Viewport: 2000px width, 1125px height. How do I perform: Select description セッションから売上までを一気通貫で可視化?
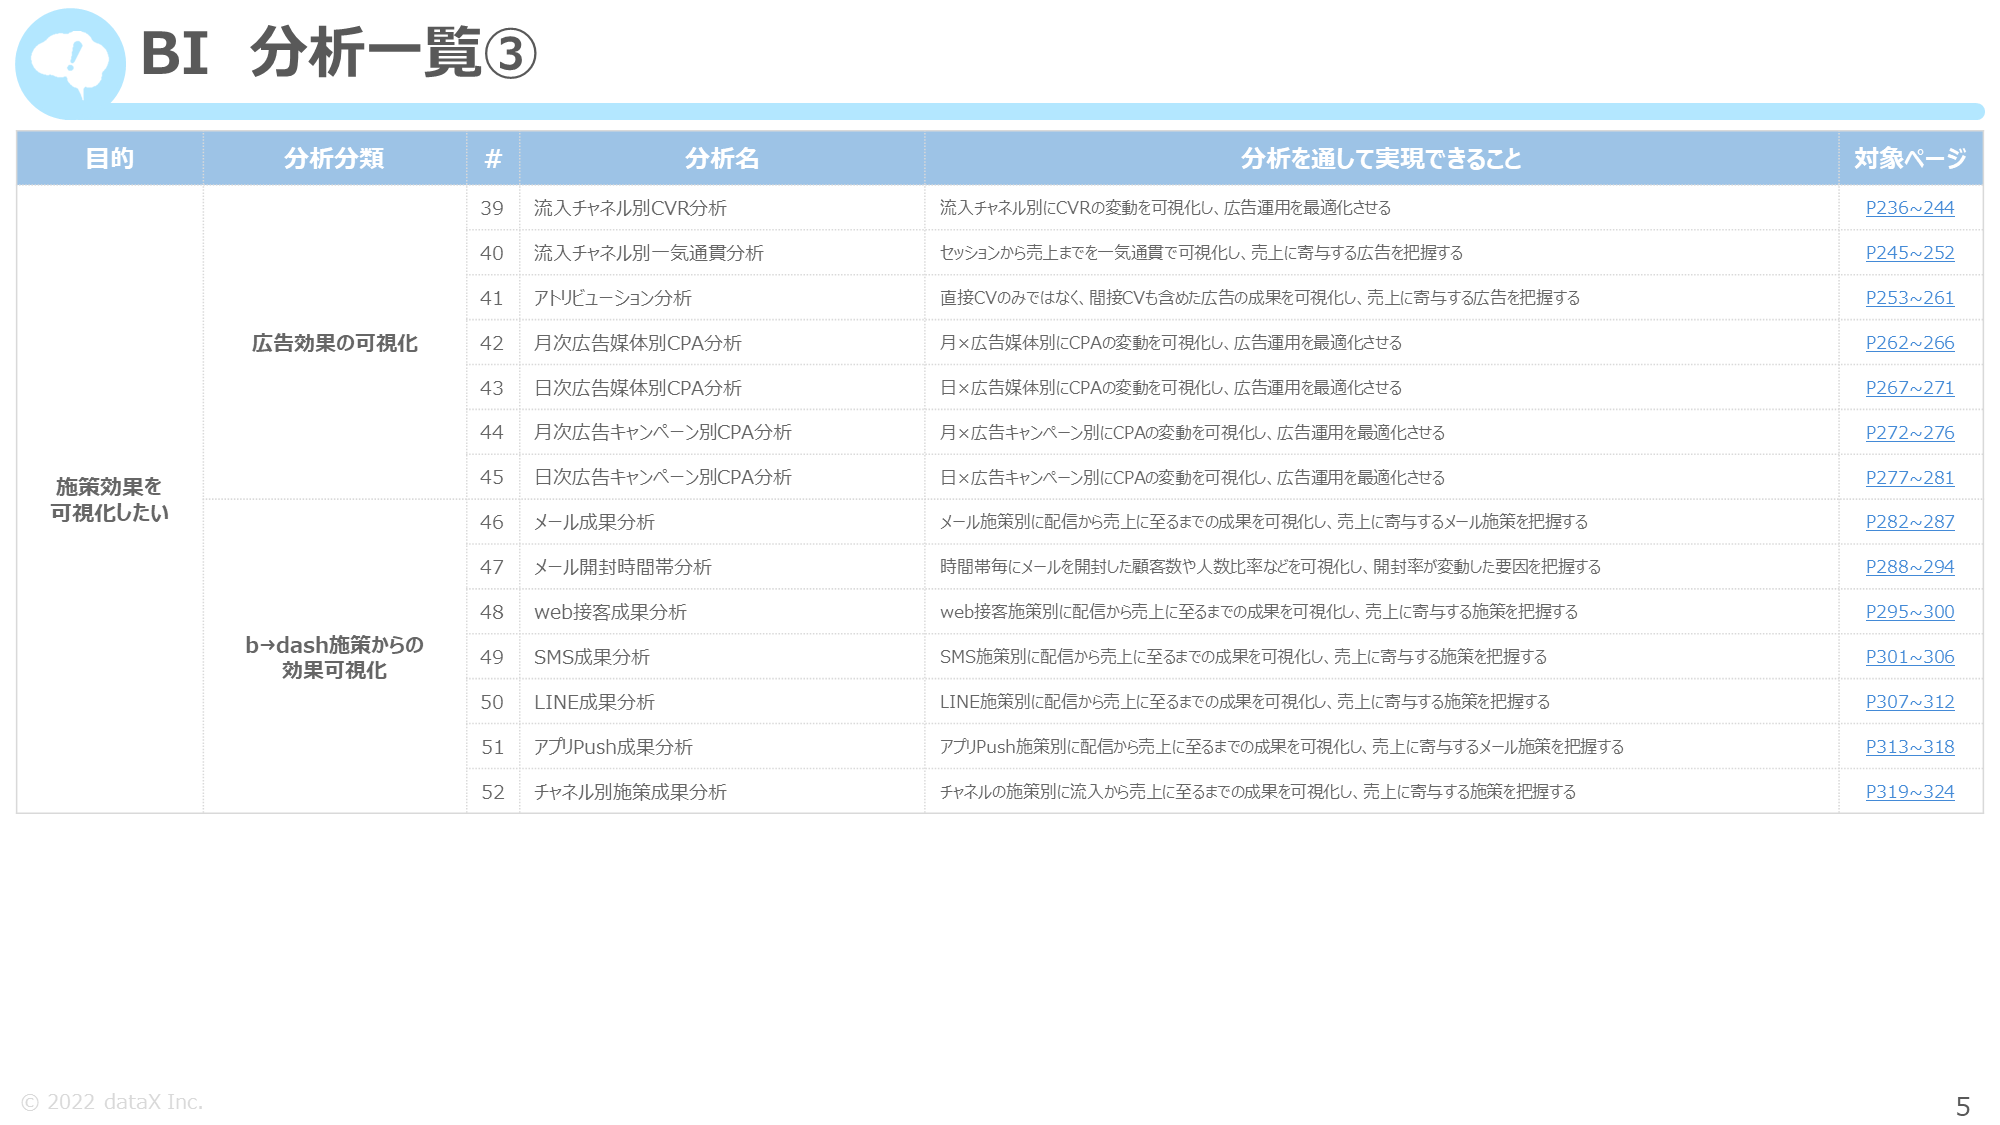1201,253
